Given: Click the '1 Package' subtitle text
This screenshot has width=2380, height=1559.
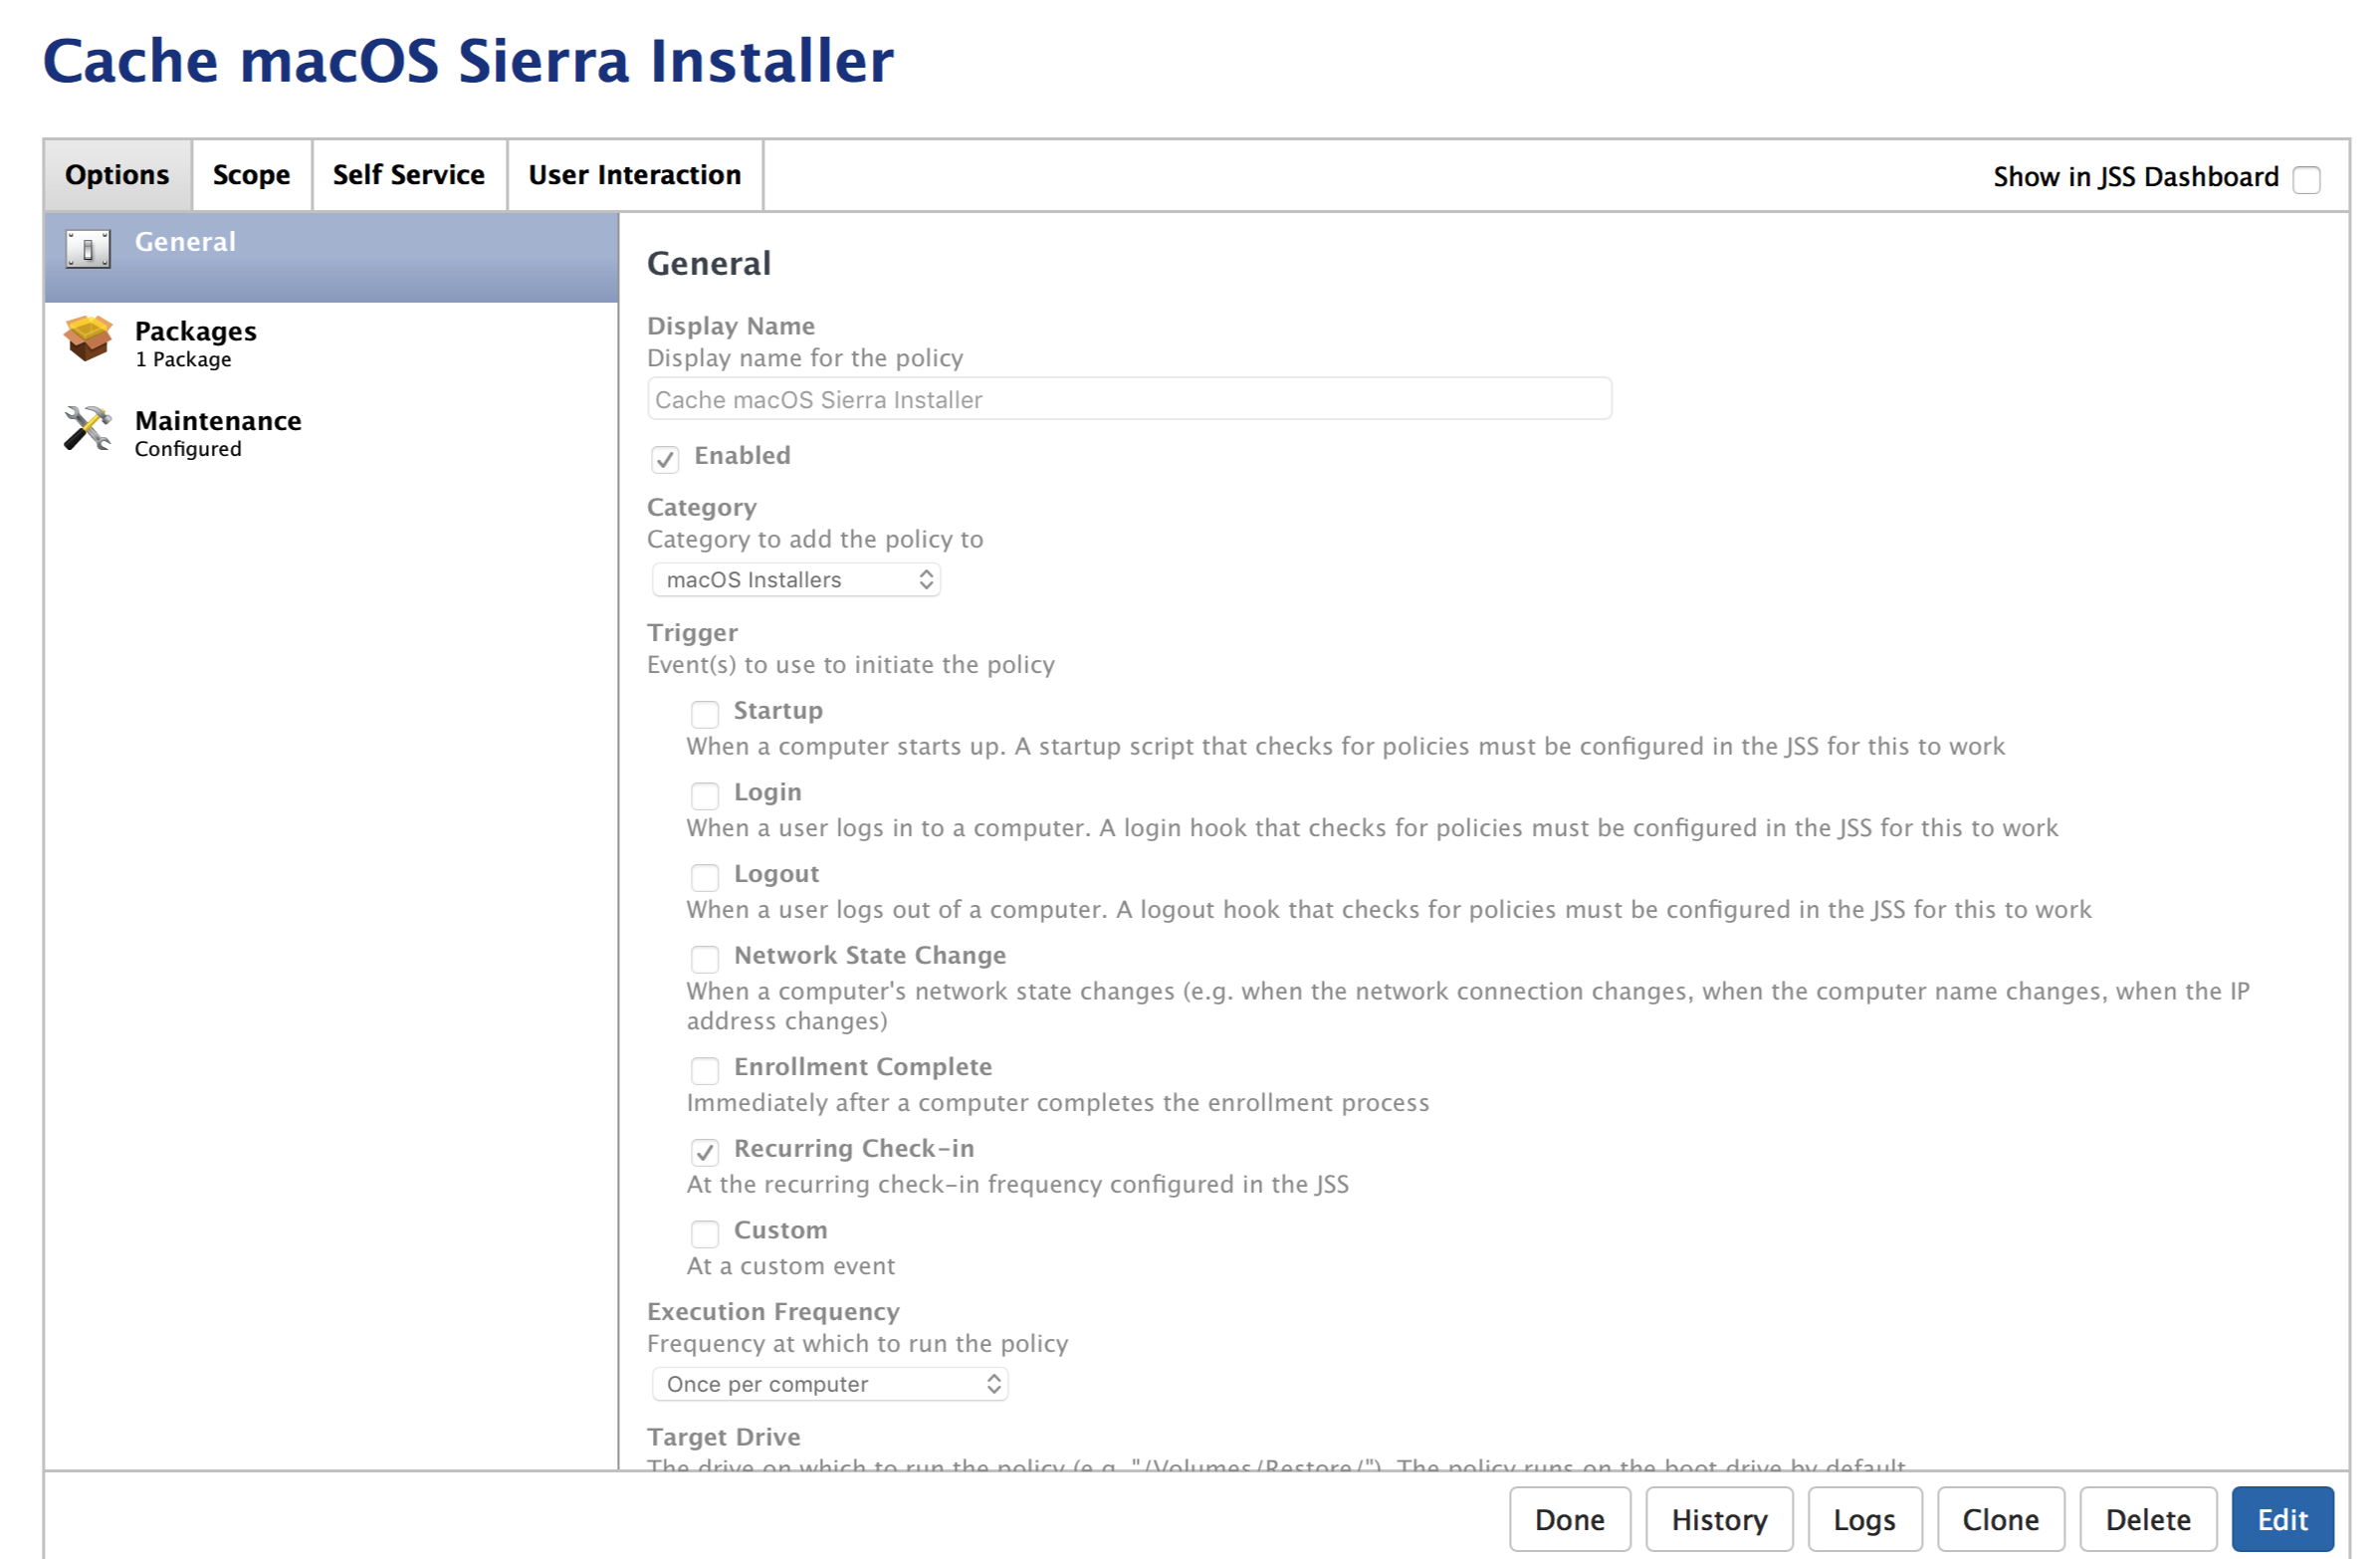Looking at the screenshot, I should pos(184,360).
